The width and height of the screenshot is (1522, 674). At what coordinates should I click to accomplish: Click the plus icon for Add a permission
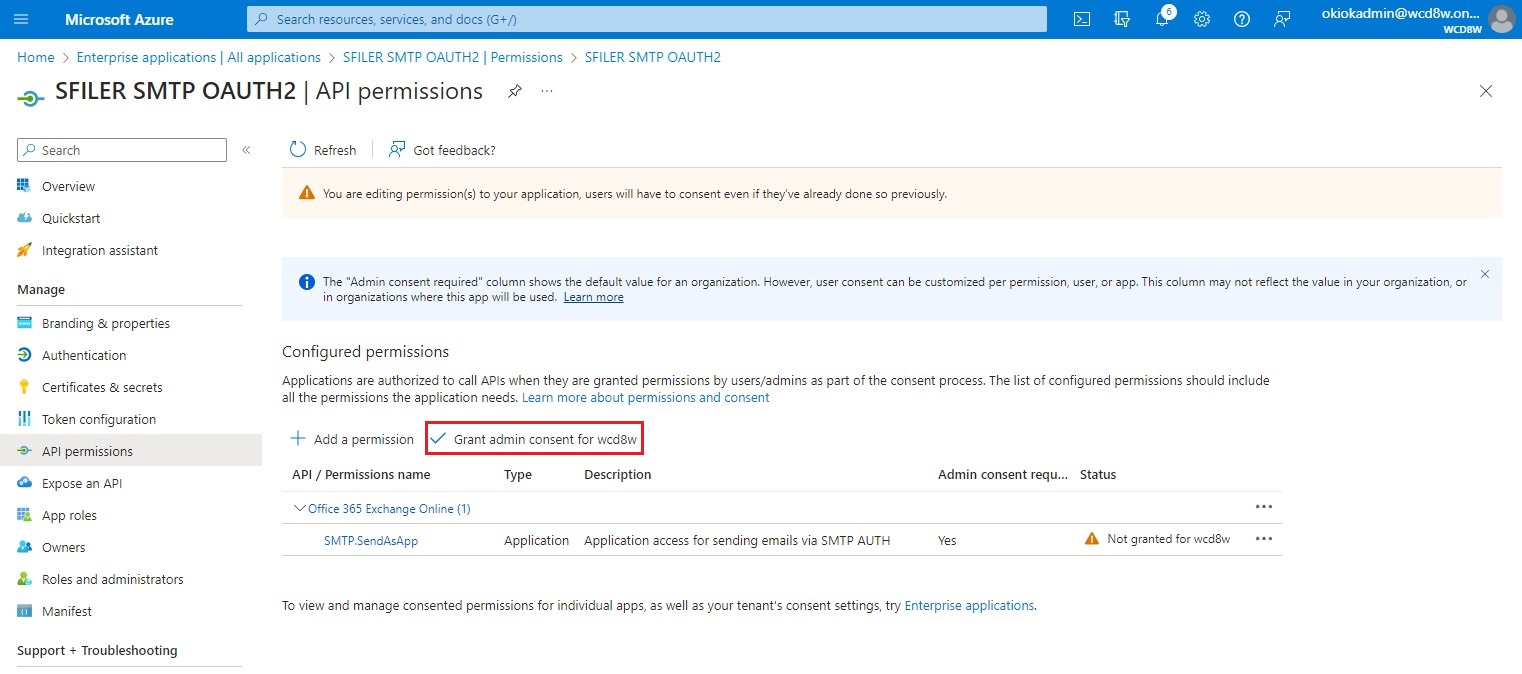coord(298,439)
